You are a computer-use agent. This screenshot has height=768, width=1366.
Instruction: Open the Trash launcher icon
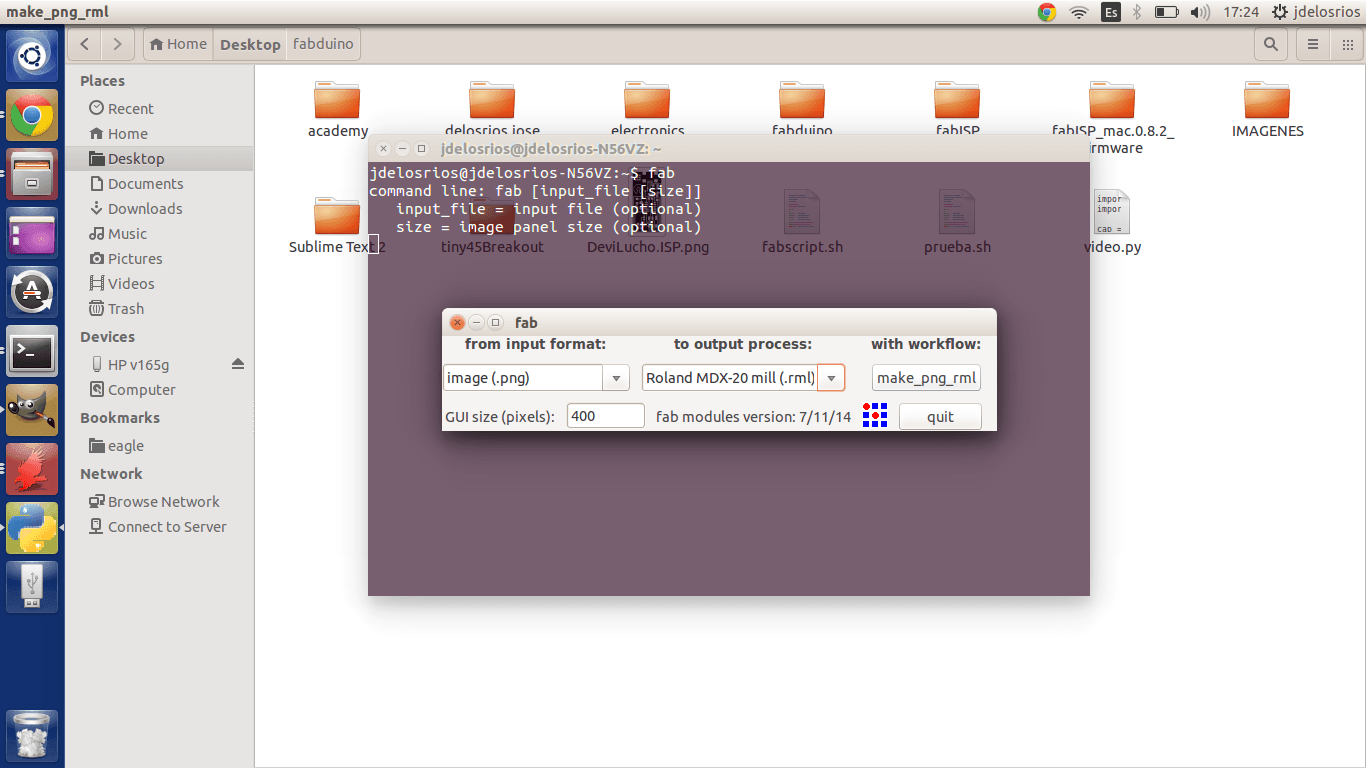click(x=32, y=737)
